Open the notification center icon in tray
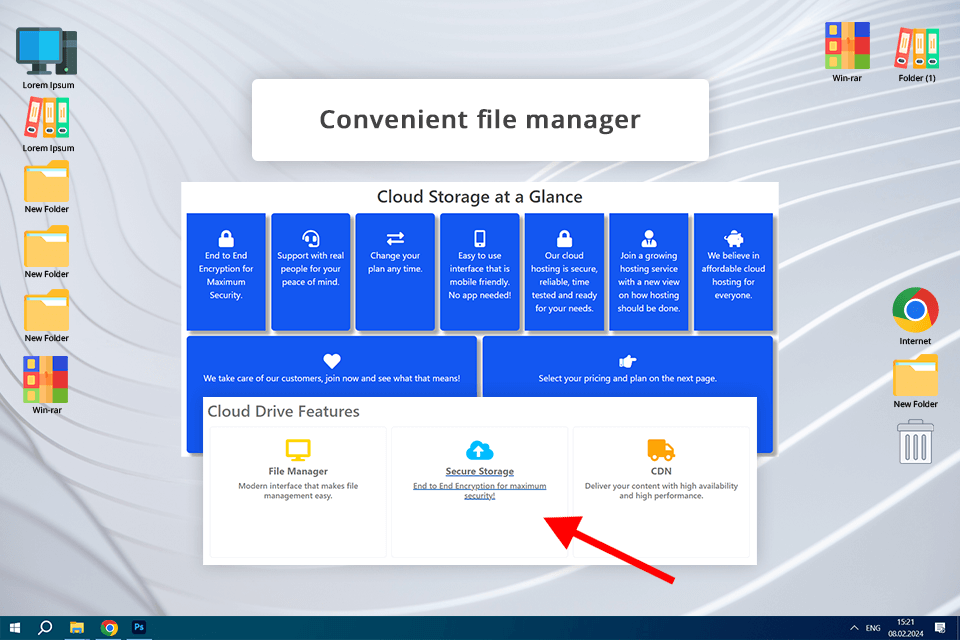 click(940, 628)
